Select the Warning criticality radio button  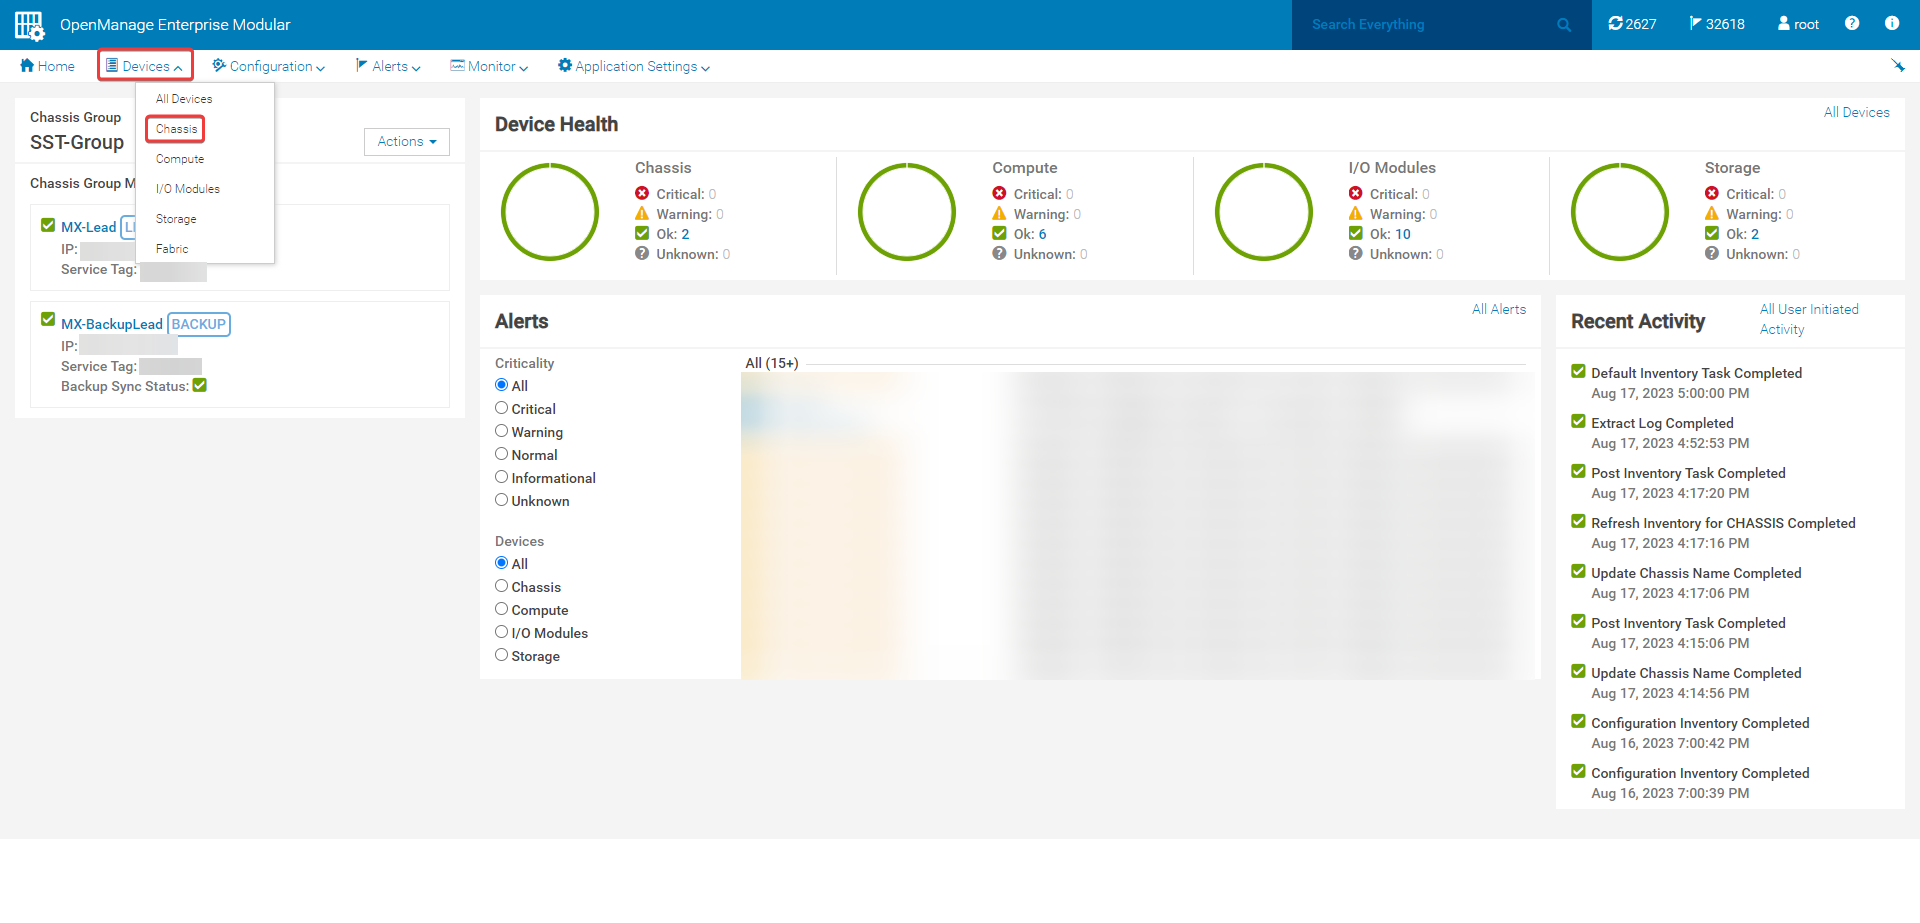[x=502, y=431]
